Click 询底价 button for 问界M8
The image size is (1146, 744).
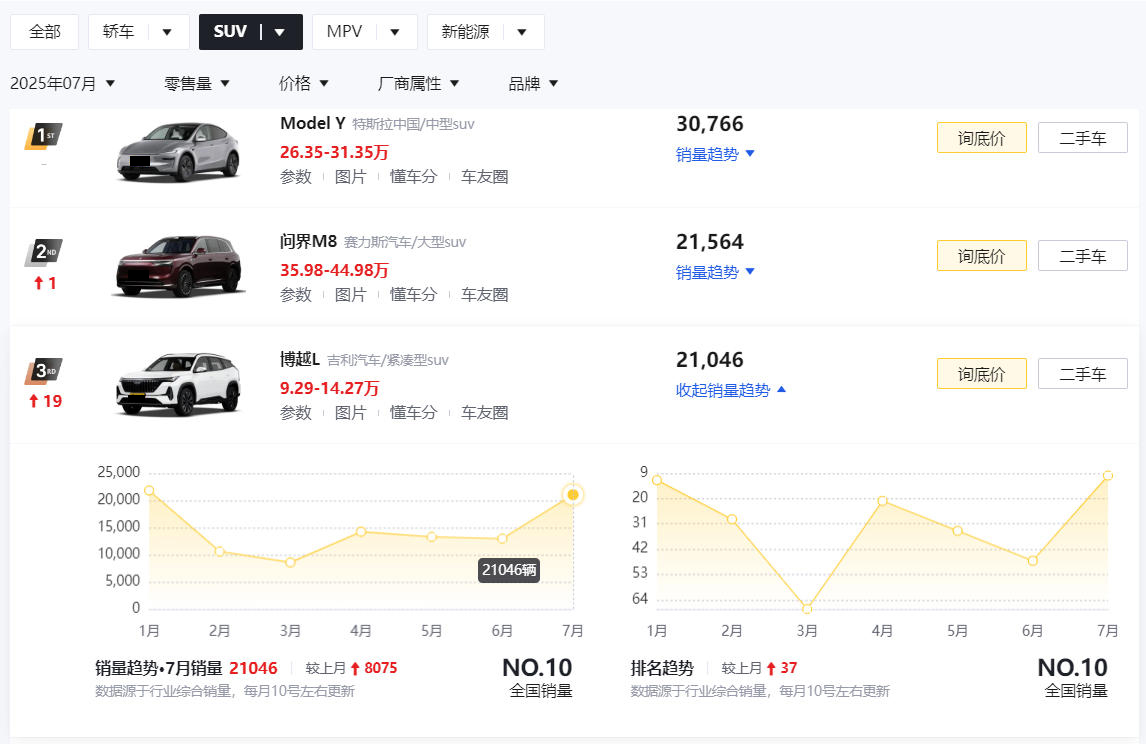click(982, 256)
